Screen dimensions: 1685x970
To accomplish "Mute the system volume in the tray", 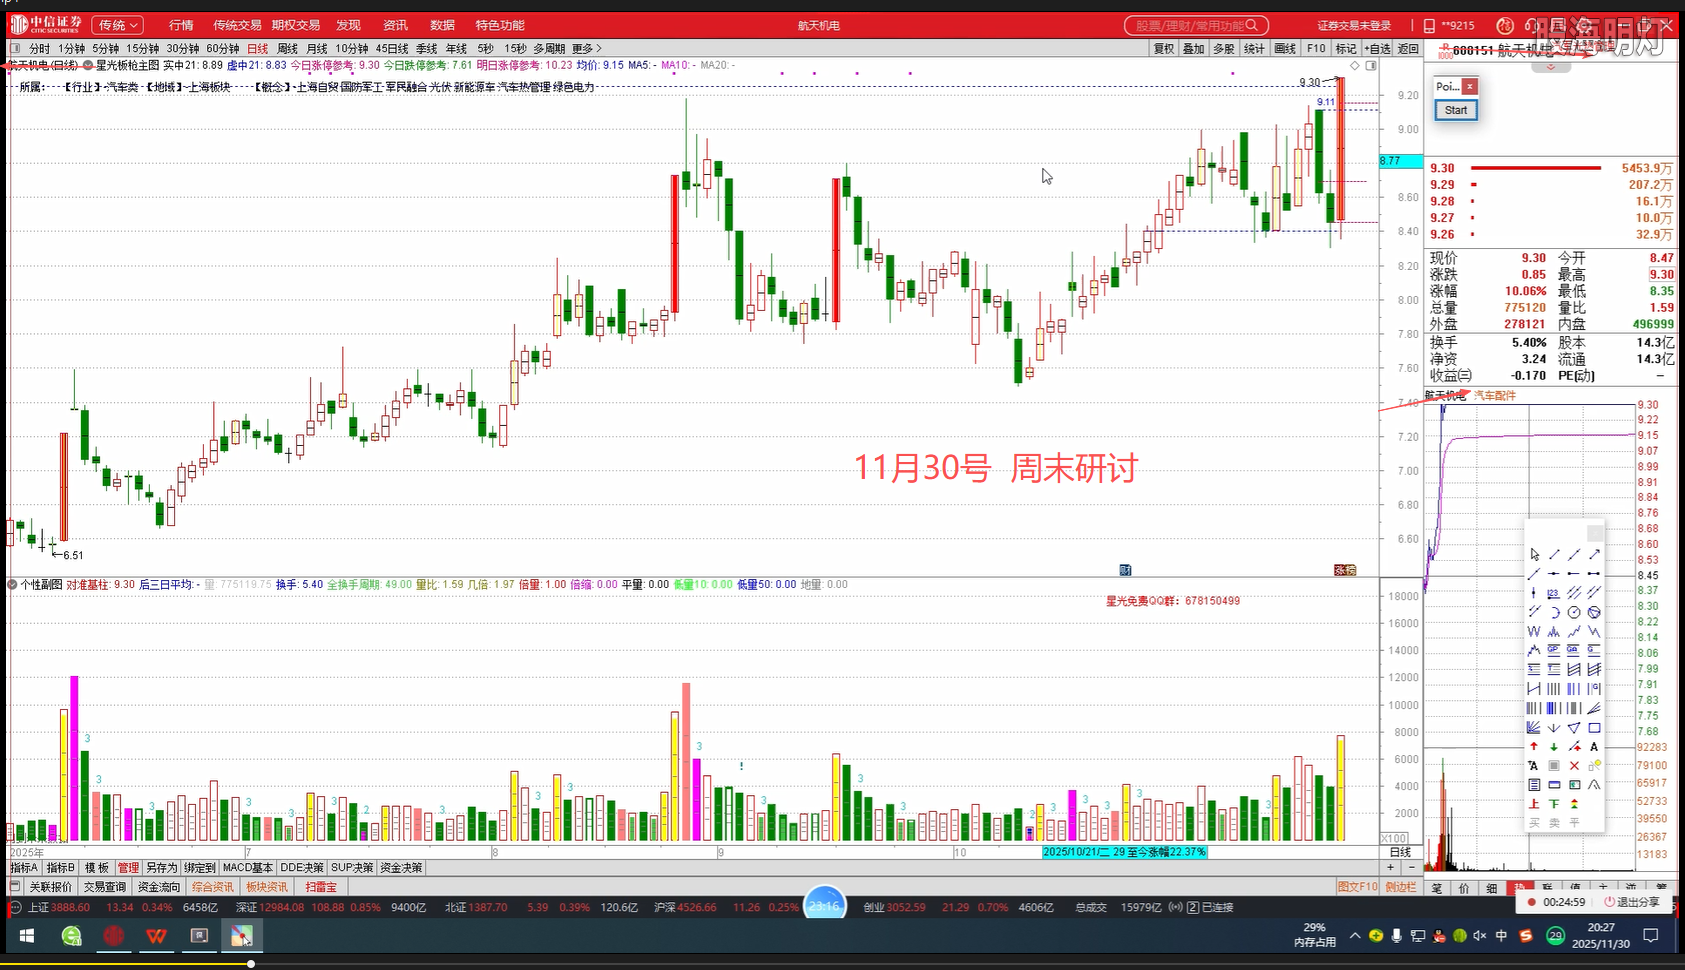I will (x=1478, y=936).
